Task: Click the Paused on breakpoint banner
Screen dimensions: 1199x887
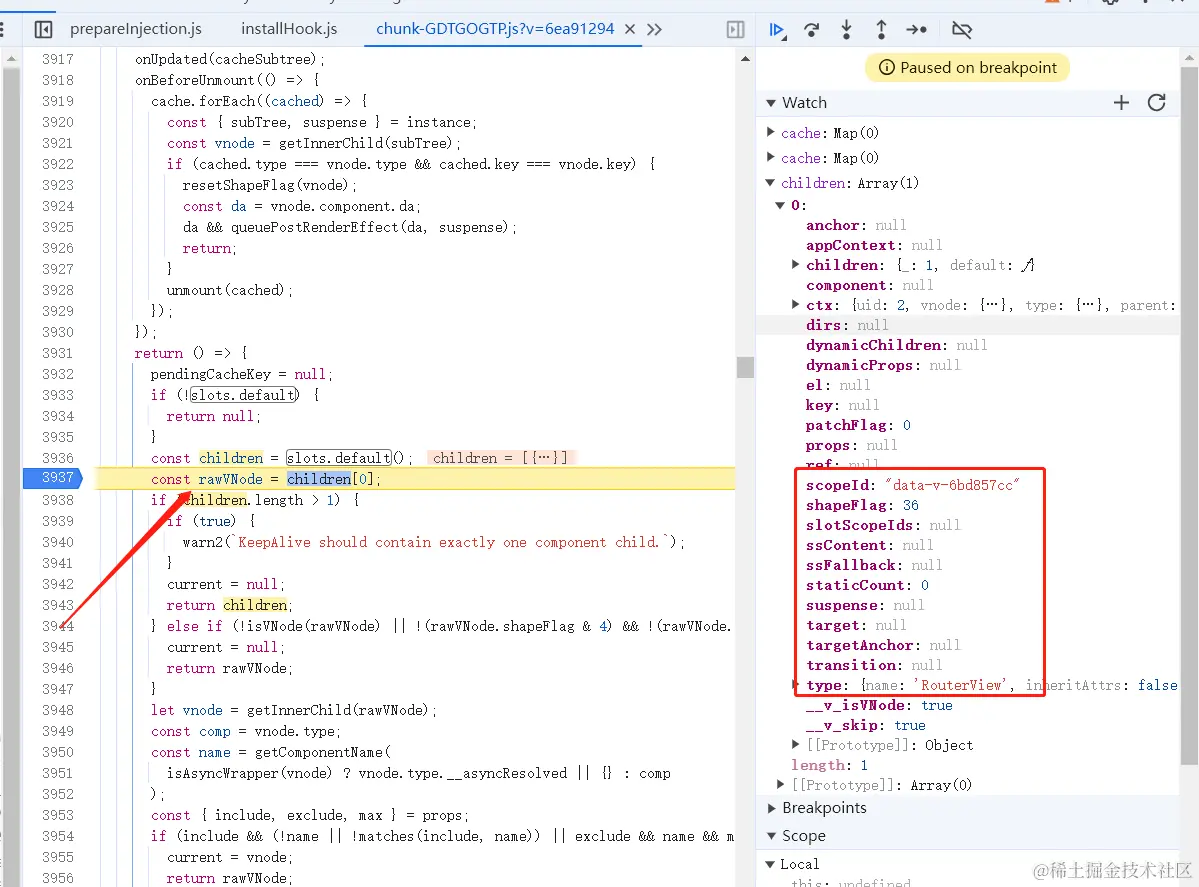Action: click(x=967, y=68)
